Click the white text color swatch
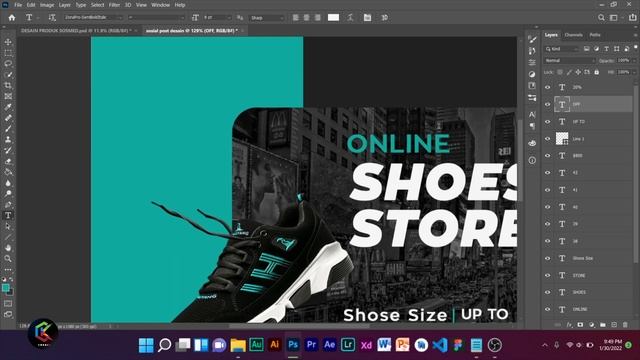 pos(333,18)
